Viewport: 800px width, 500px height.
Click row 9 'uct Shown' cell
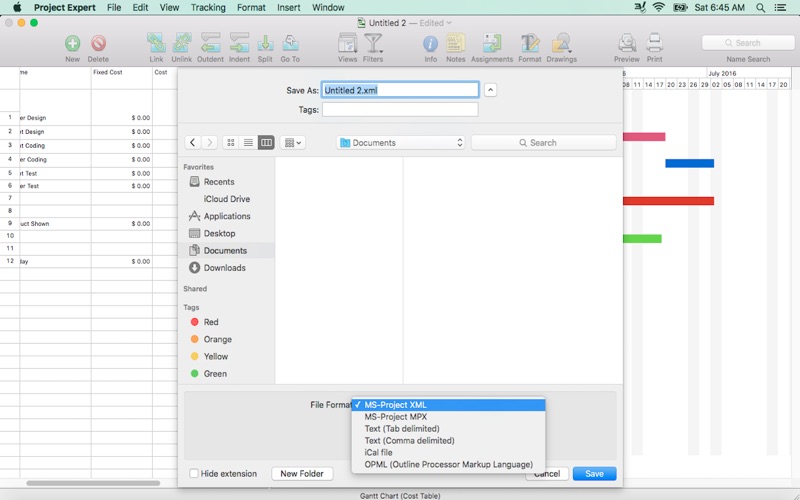55,223
